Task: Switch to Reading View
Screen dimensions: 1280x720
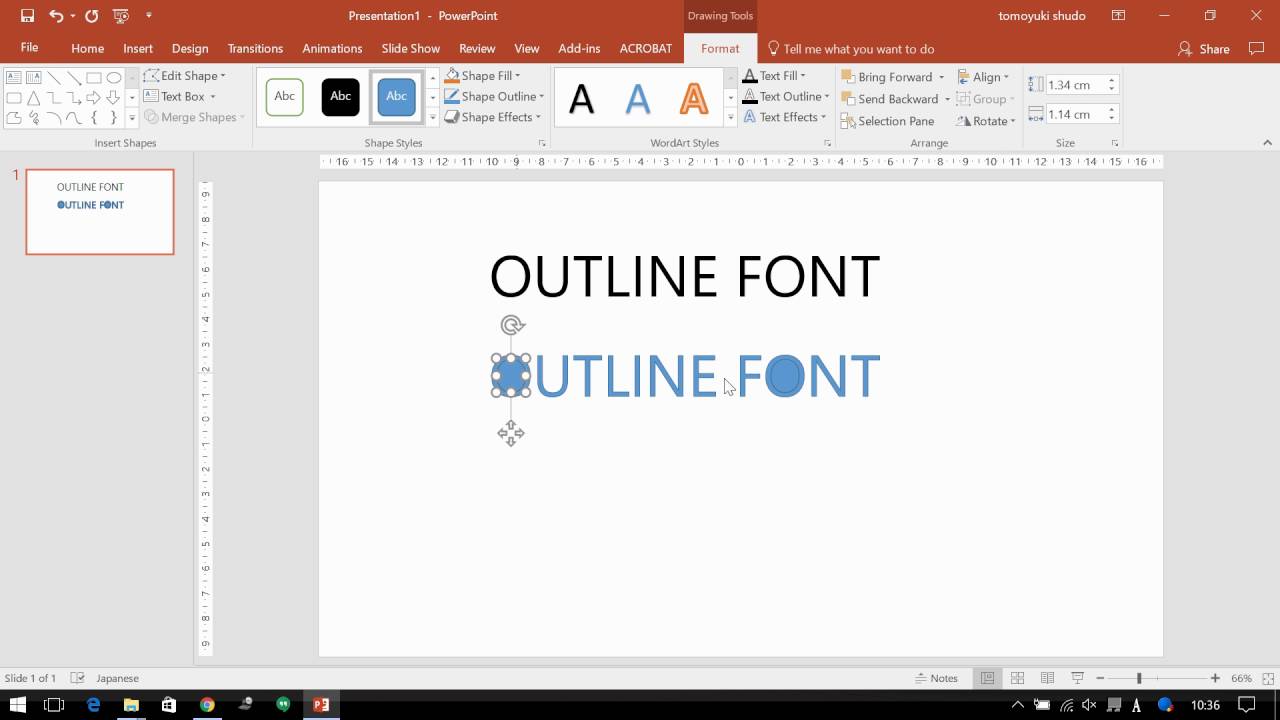Action: (x=1047, y=678)
